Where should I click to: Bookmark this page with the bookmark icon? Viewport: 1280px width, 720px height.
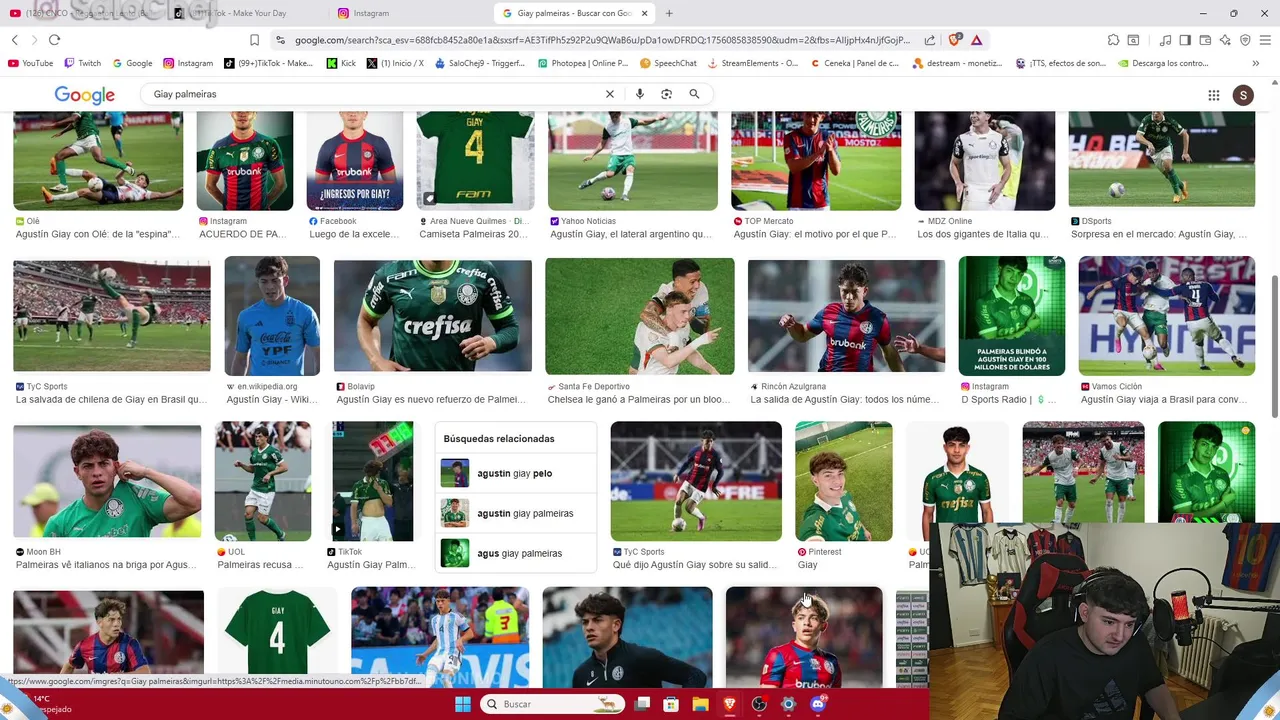tap(254, 40)
